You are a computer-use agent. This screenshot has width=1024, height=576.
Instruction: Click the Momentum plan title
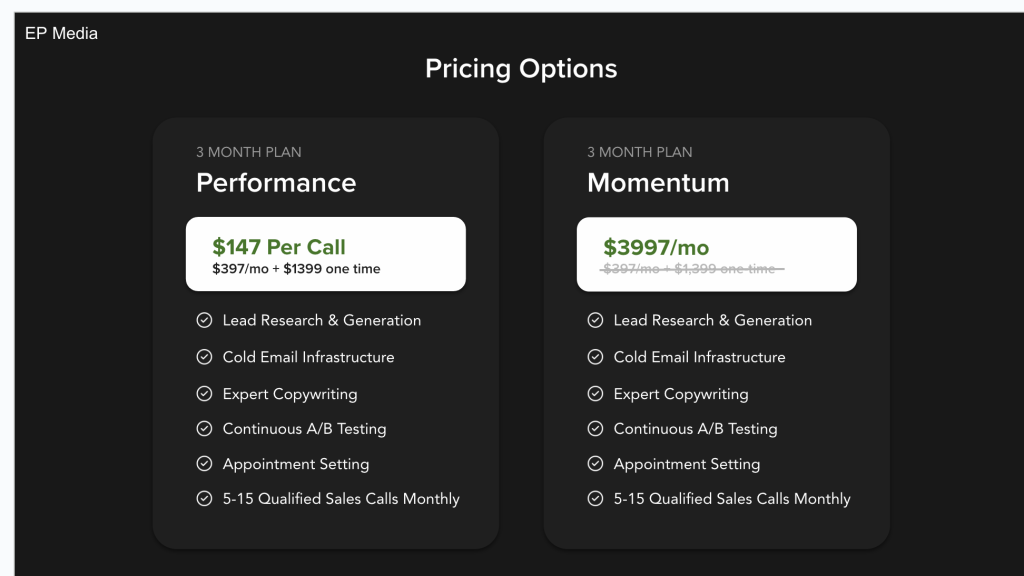(658, 183)
